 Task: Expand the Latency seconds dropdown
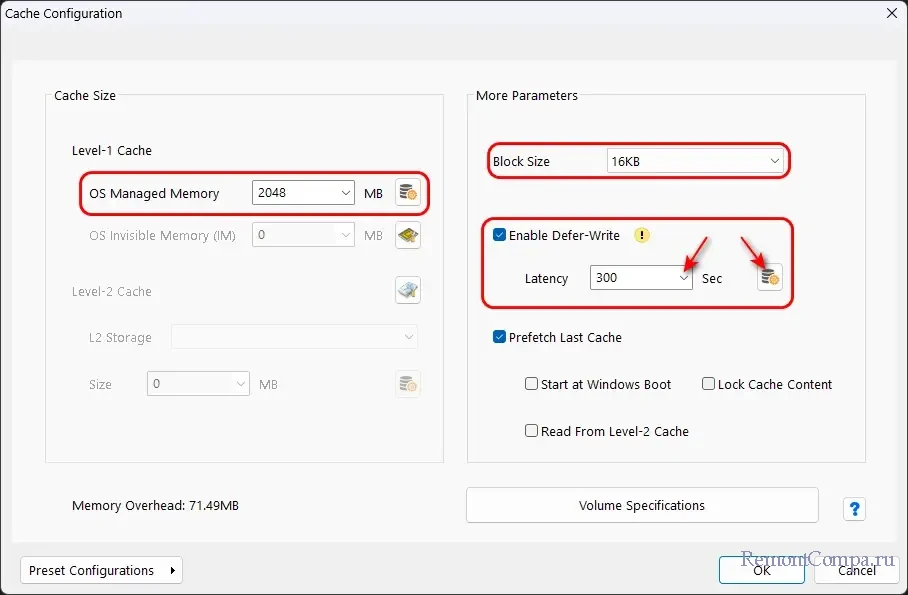click(684, 279)
